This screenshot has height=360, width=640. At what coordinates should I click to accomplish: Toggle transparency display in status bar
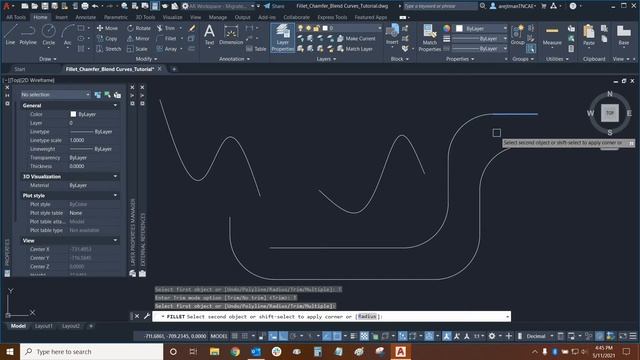(364, 336)
